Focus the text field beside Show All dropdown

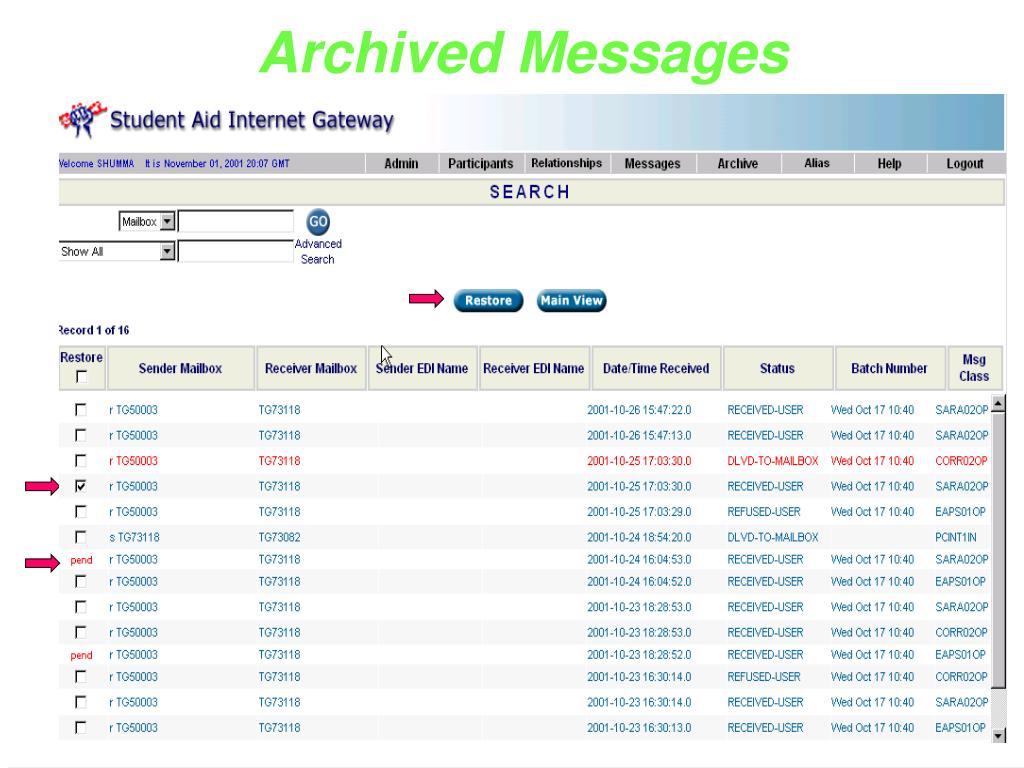click(x=236, y=251)
